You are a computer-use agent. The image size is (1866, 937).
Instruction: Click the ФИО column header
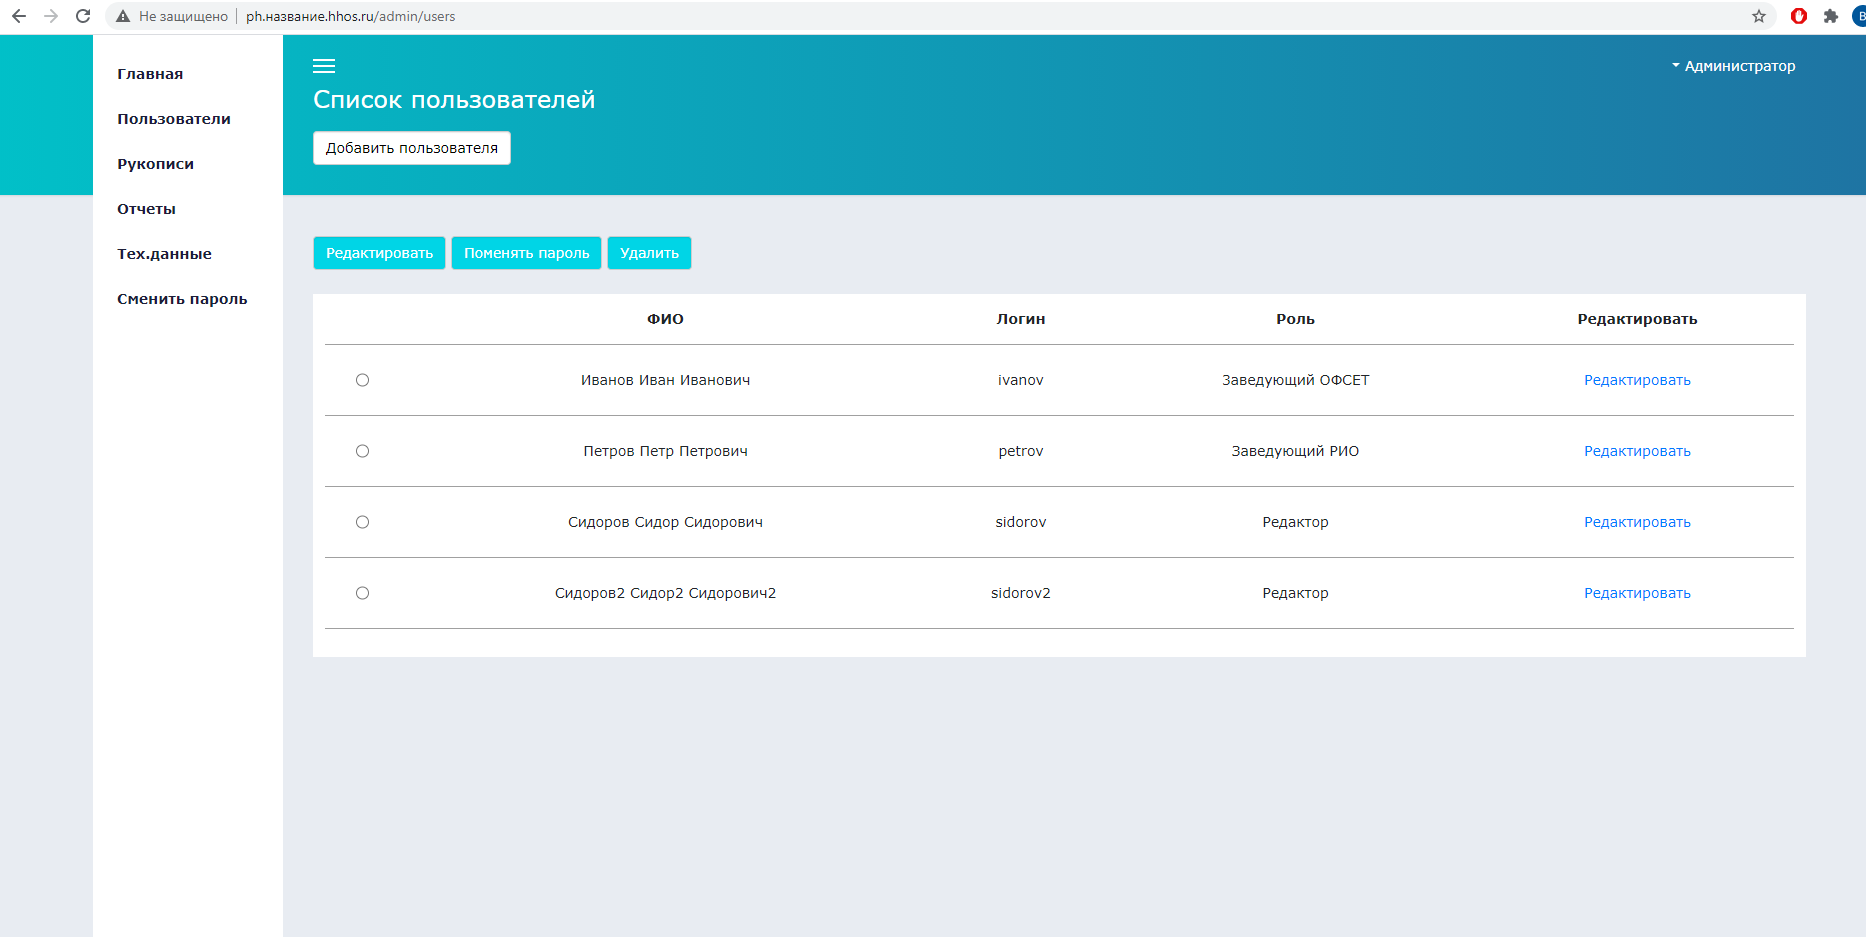(x=665, y=319)
